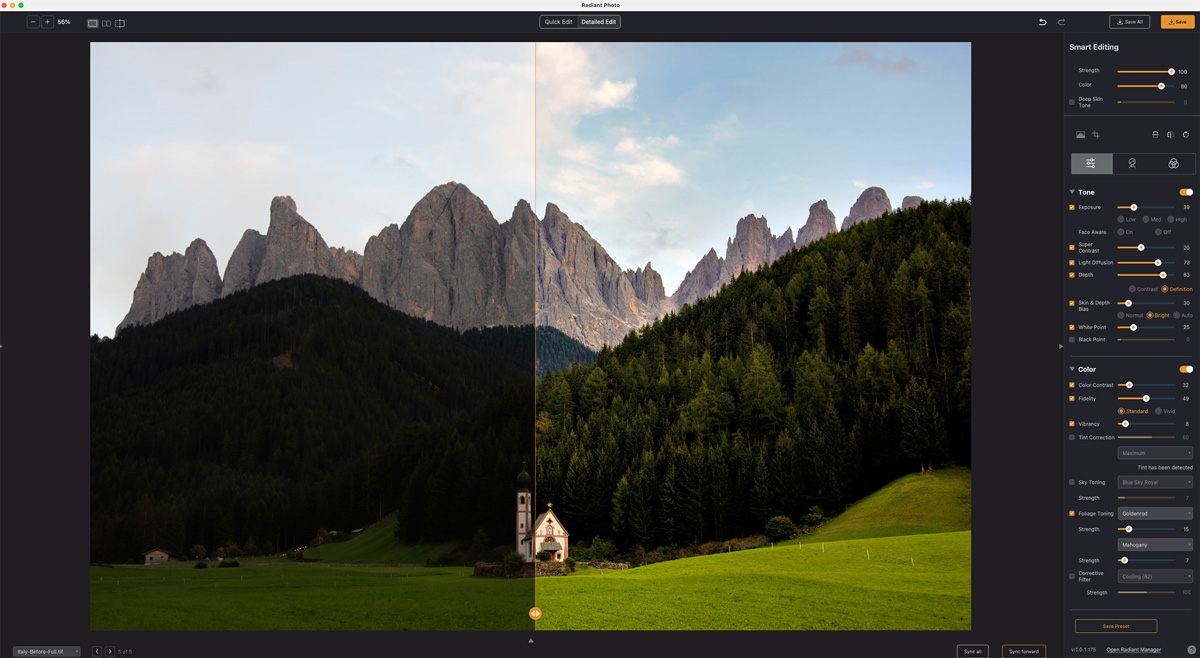This screenshot has width=1200, height=658.
Task: Uncheck the Light Diffusion checkbox
Action: click(1072, 262)
